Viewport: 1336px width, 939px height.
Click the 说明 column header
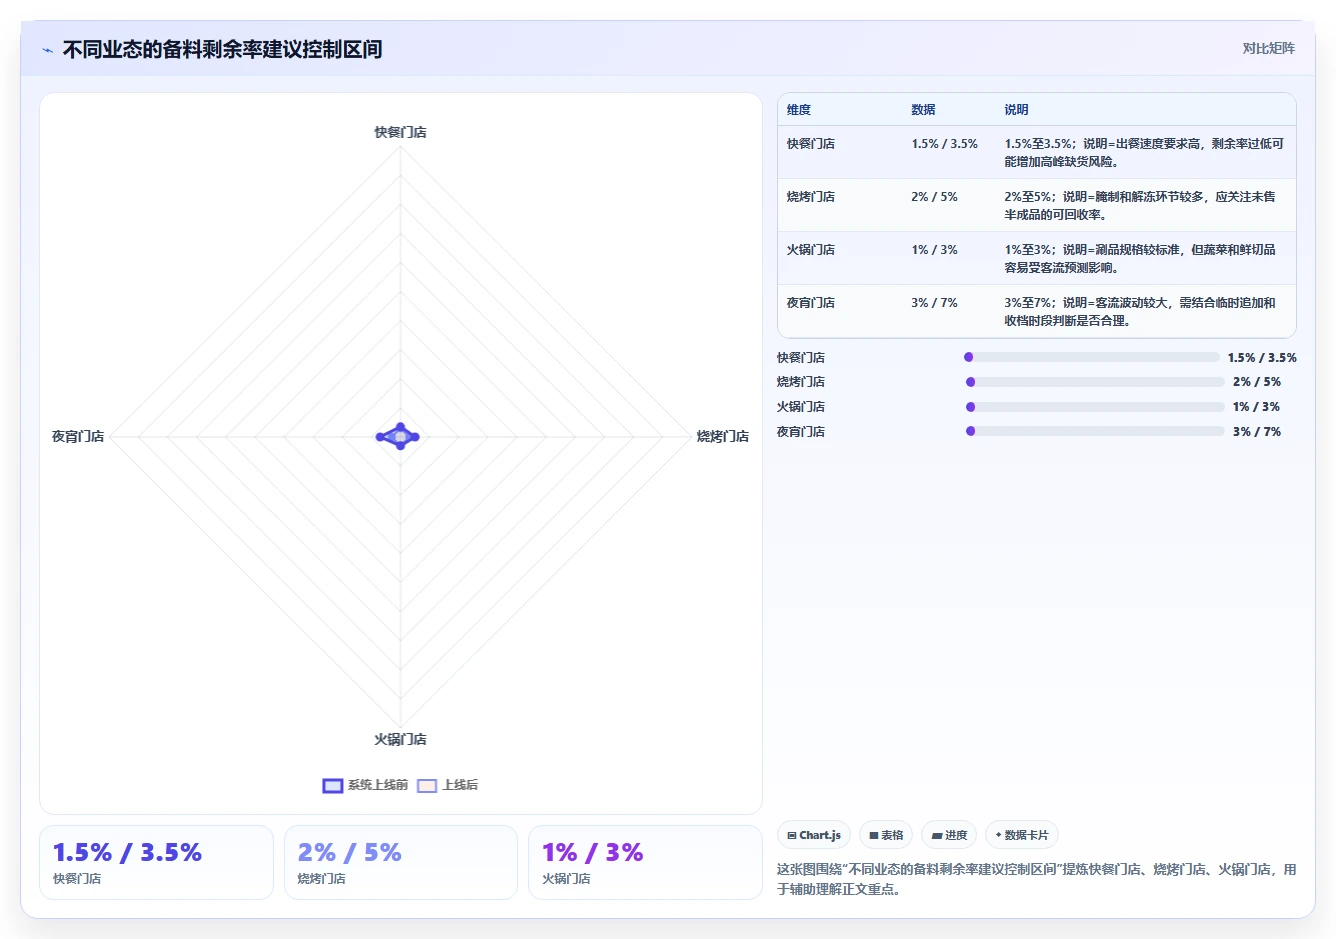coord(1016,110)
